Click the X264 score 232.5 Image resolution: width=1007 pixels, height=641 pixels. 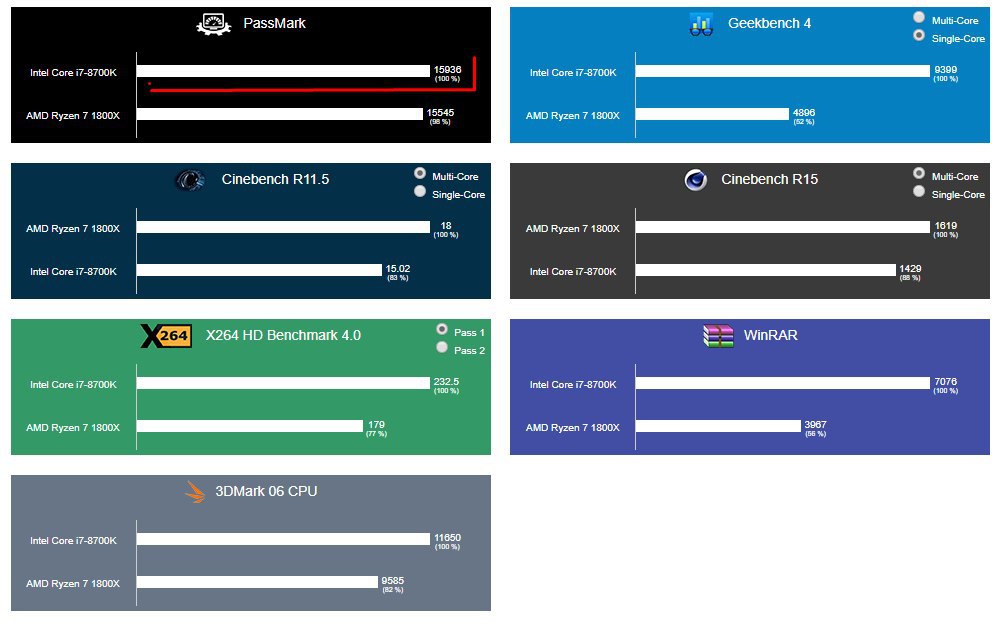pyautogui.click(x=446, y=382)
